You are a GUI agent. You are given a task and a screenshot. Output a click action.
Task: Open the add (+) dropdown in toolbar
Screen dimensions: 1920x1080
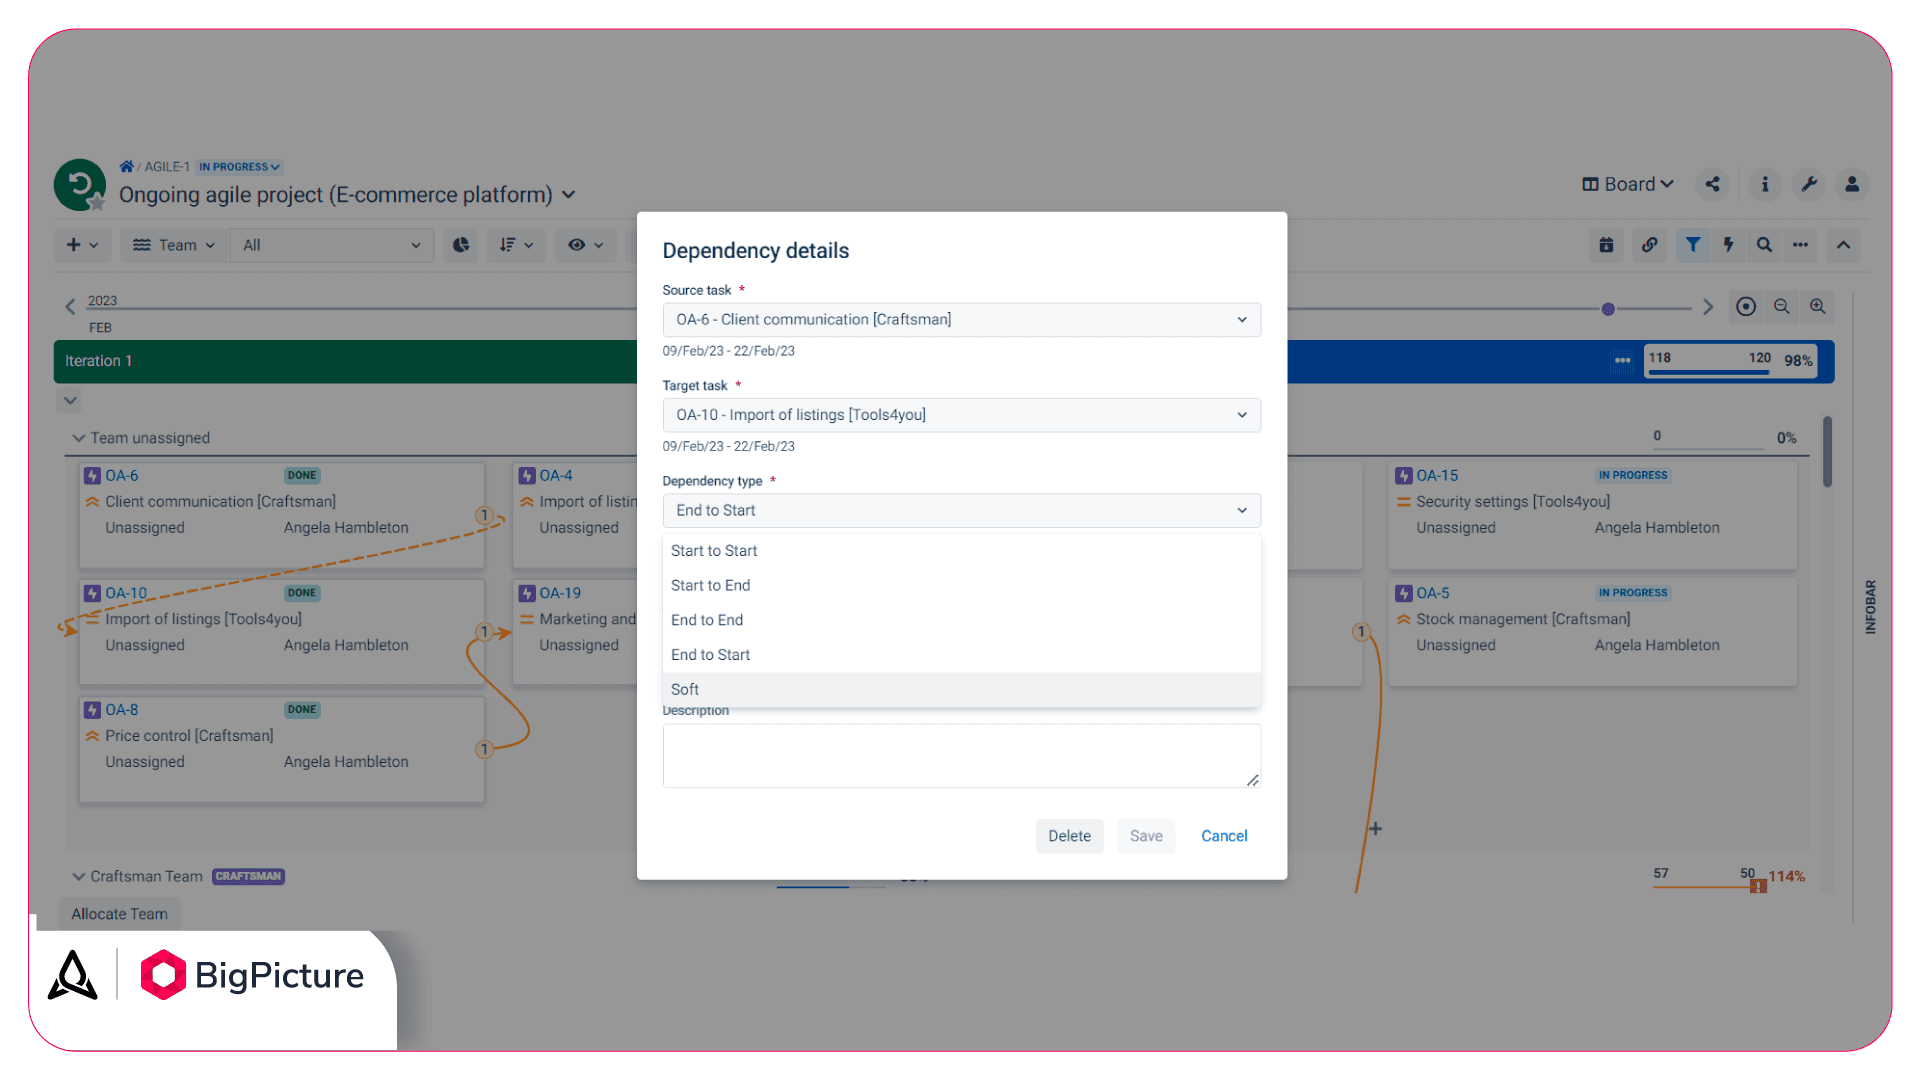pos(82,245)
